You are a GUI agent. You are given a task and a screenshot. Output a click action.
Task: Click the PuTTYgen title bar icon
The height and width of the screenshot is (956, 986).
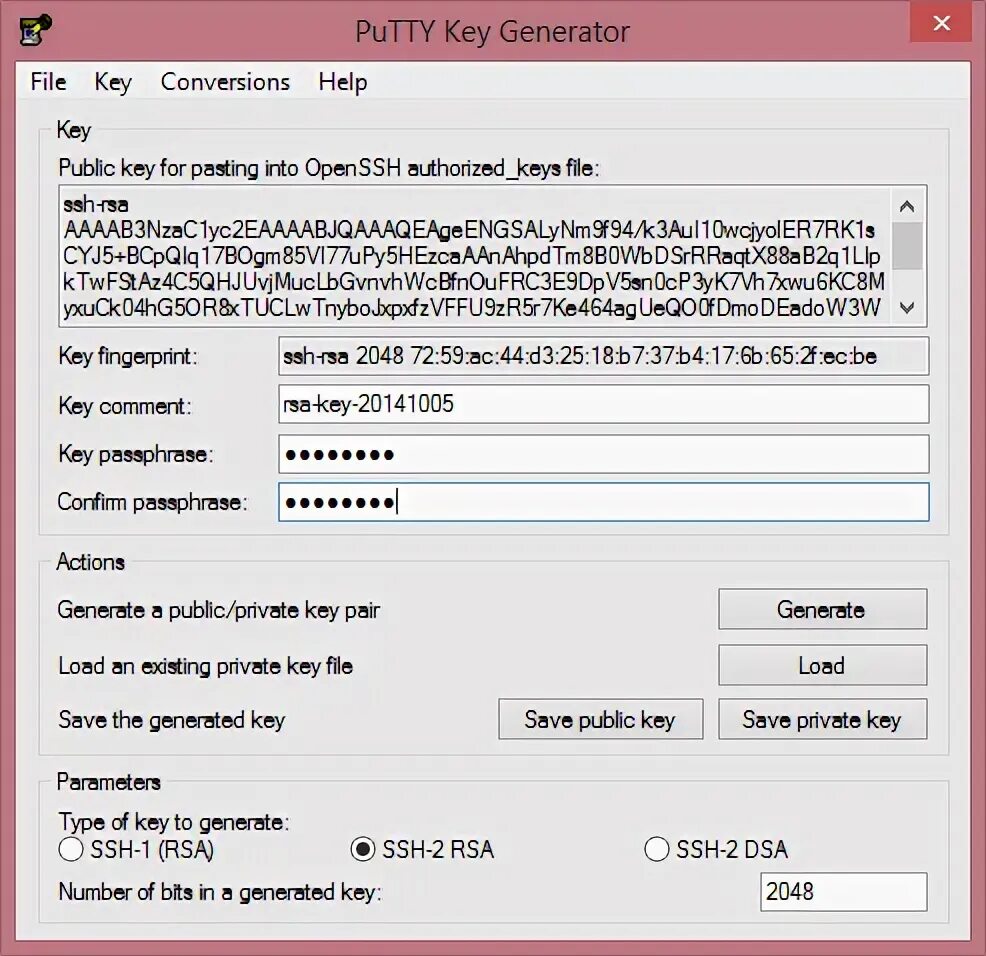click(35, 29)
